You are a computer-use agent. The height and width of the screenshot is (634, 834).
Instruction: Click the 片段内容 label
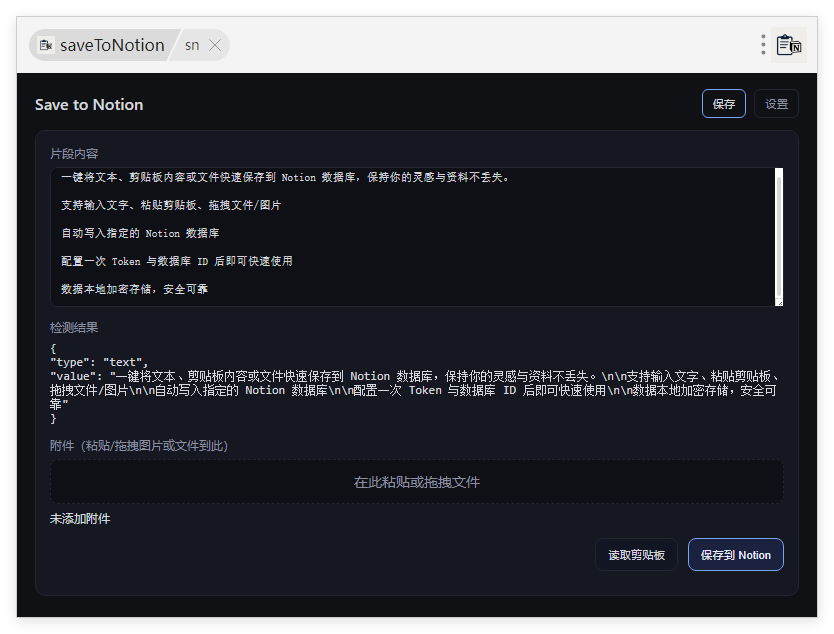tap(74, 154)
